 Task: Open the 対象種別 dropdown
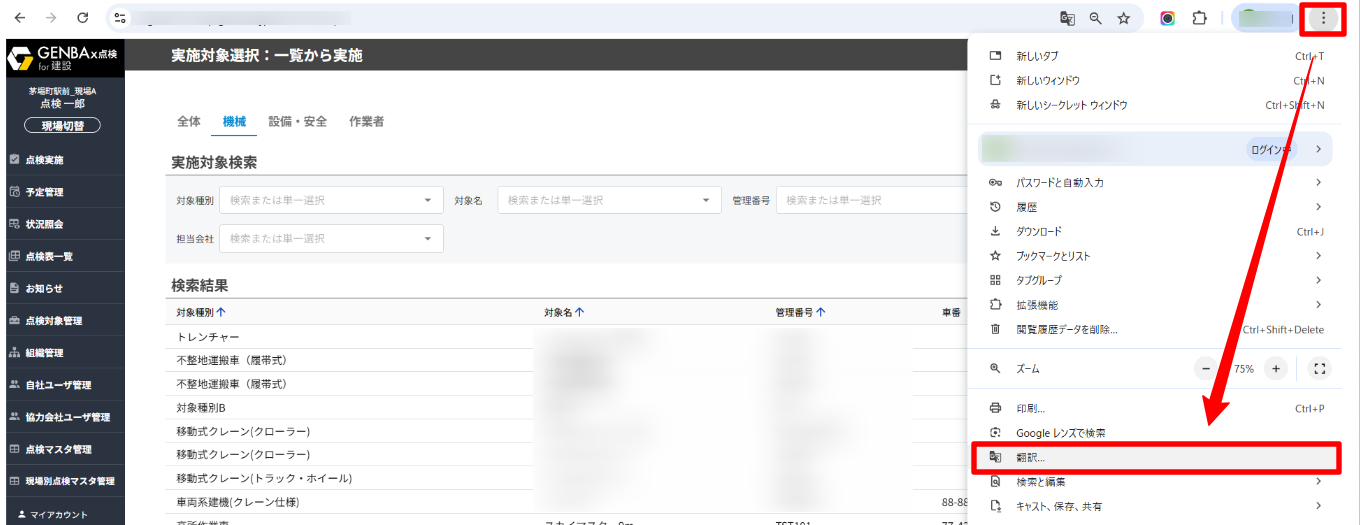pos(331,200)
